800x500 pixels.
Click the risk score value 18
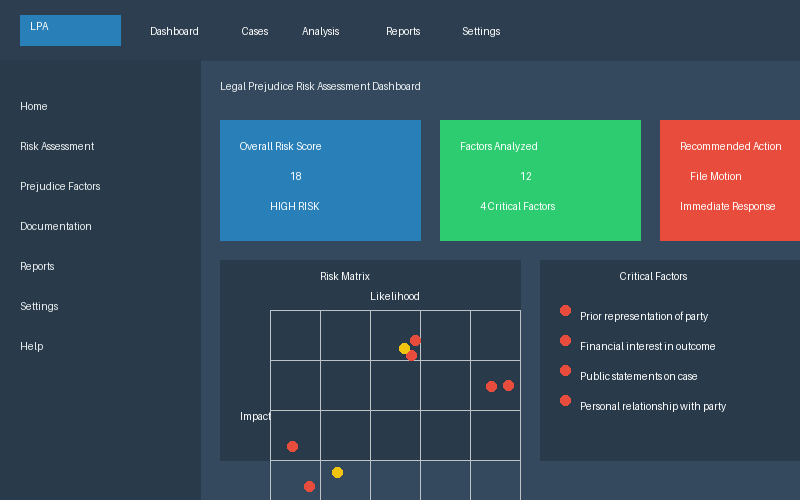tap(296, 177)
